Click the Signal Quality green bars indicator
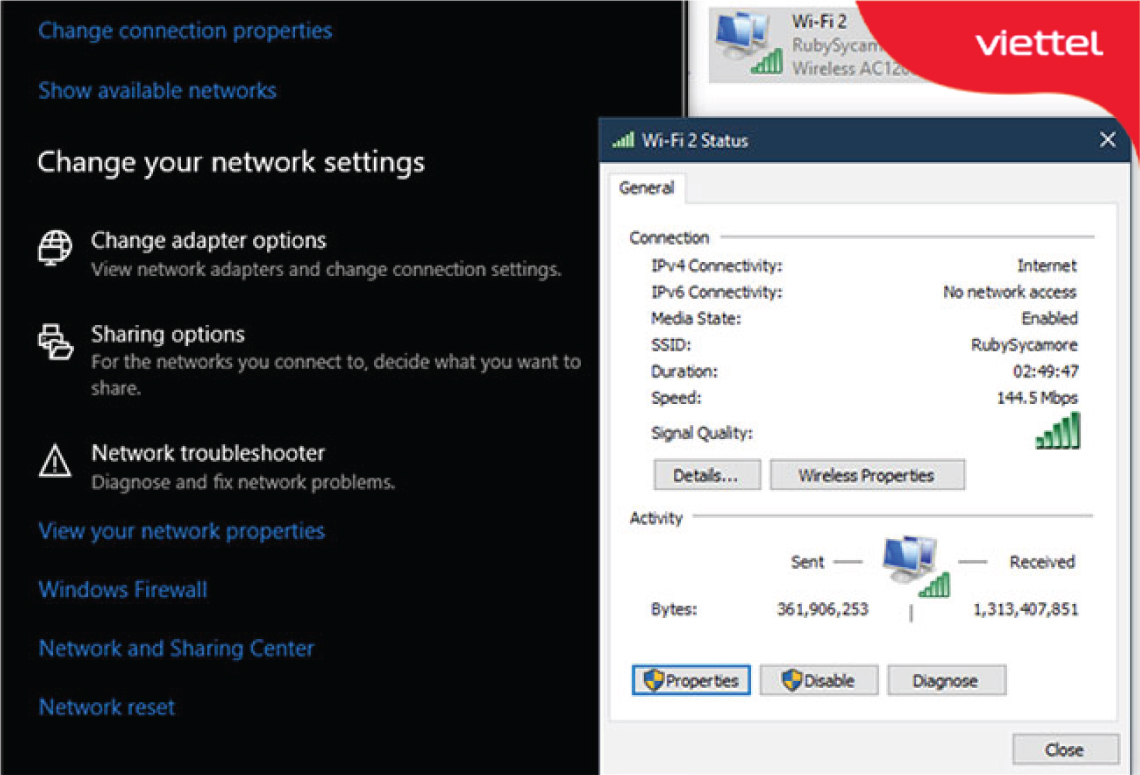1140x775 pixels. [1058, 432]
